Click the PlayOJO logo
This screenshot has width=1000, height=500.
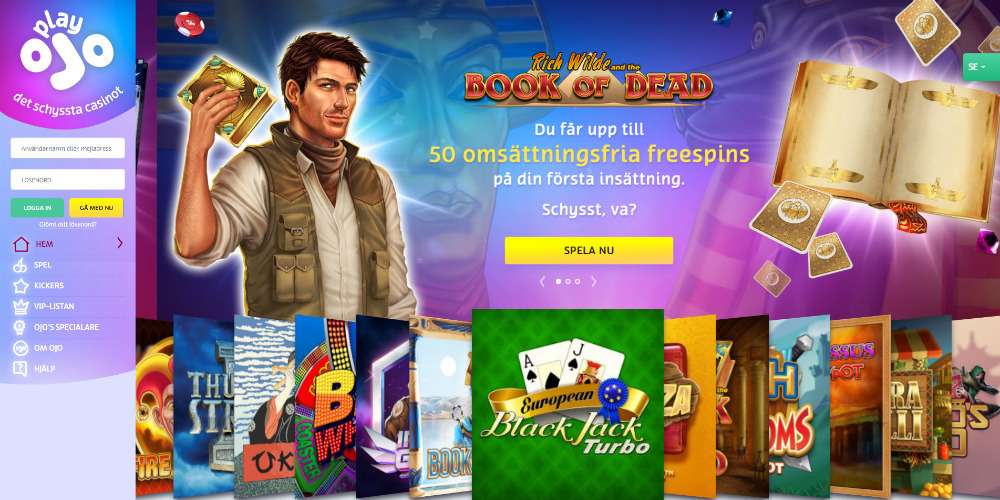coord(67,52)
